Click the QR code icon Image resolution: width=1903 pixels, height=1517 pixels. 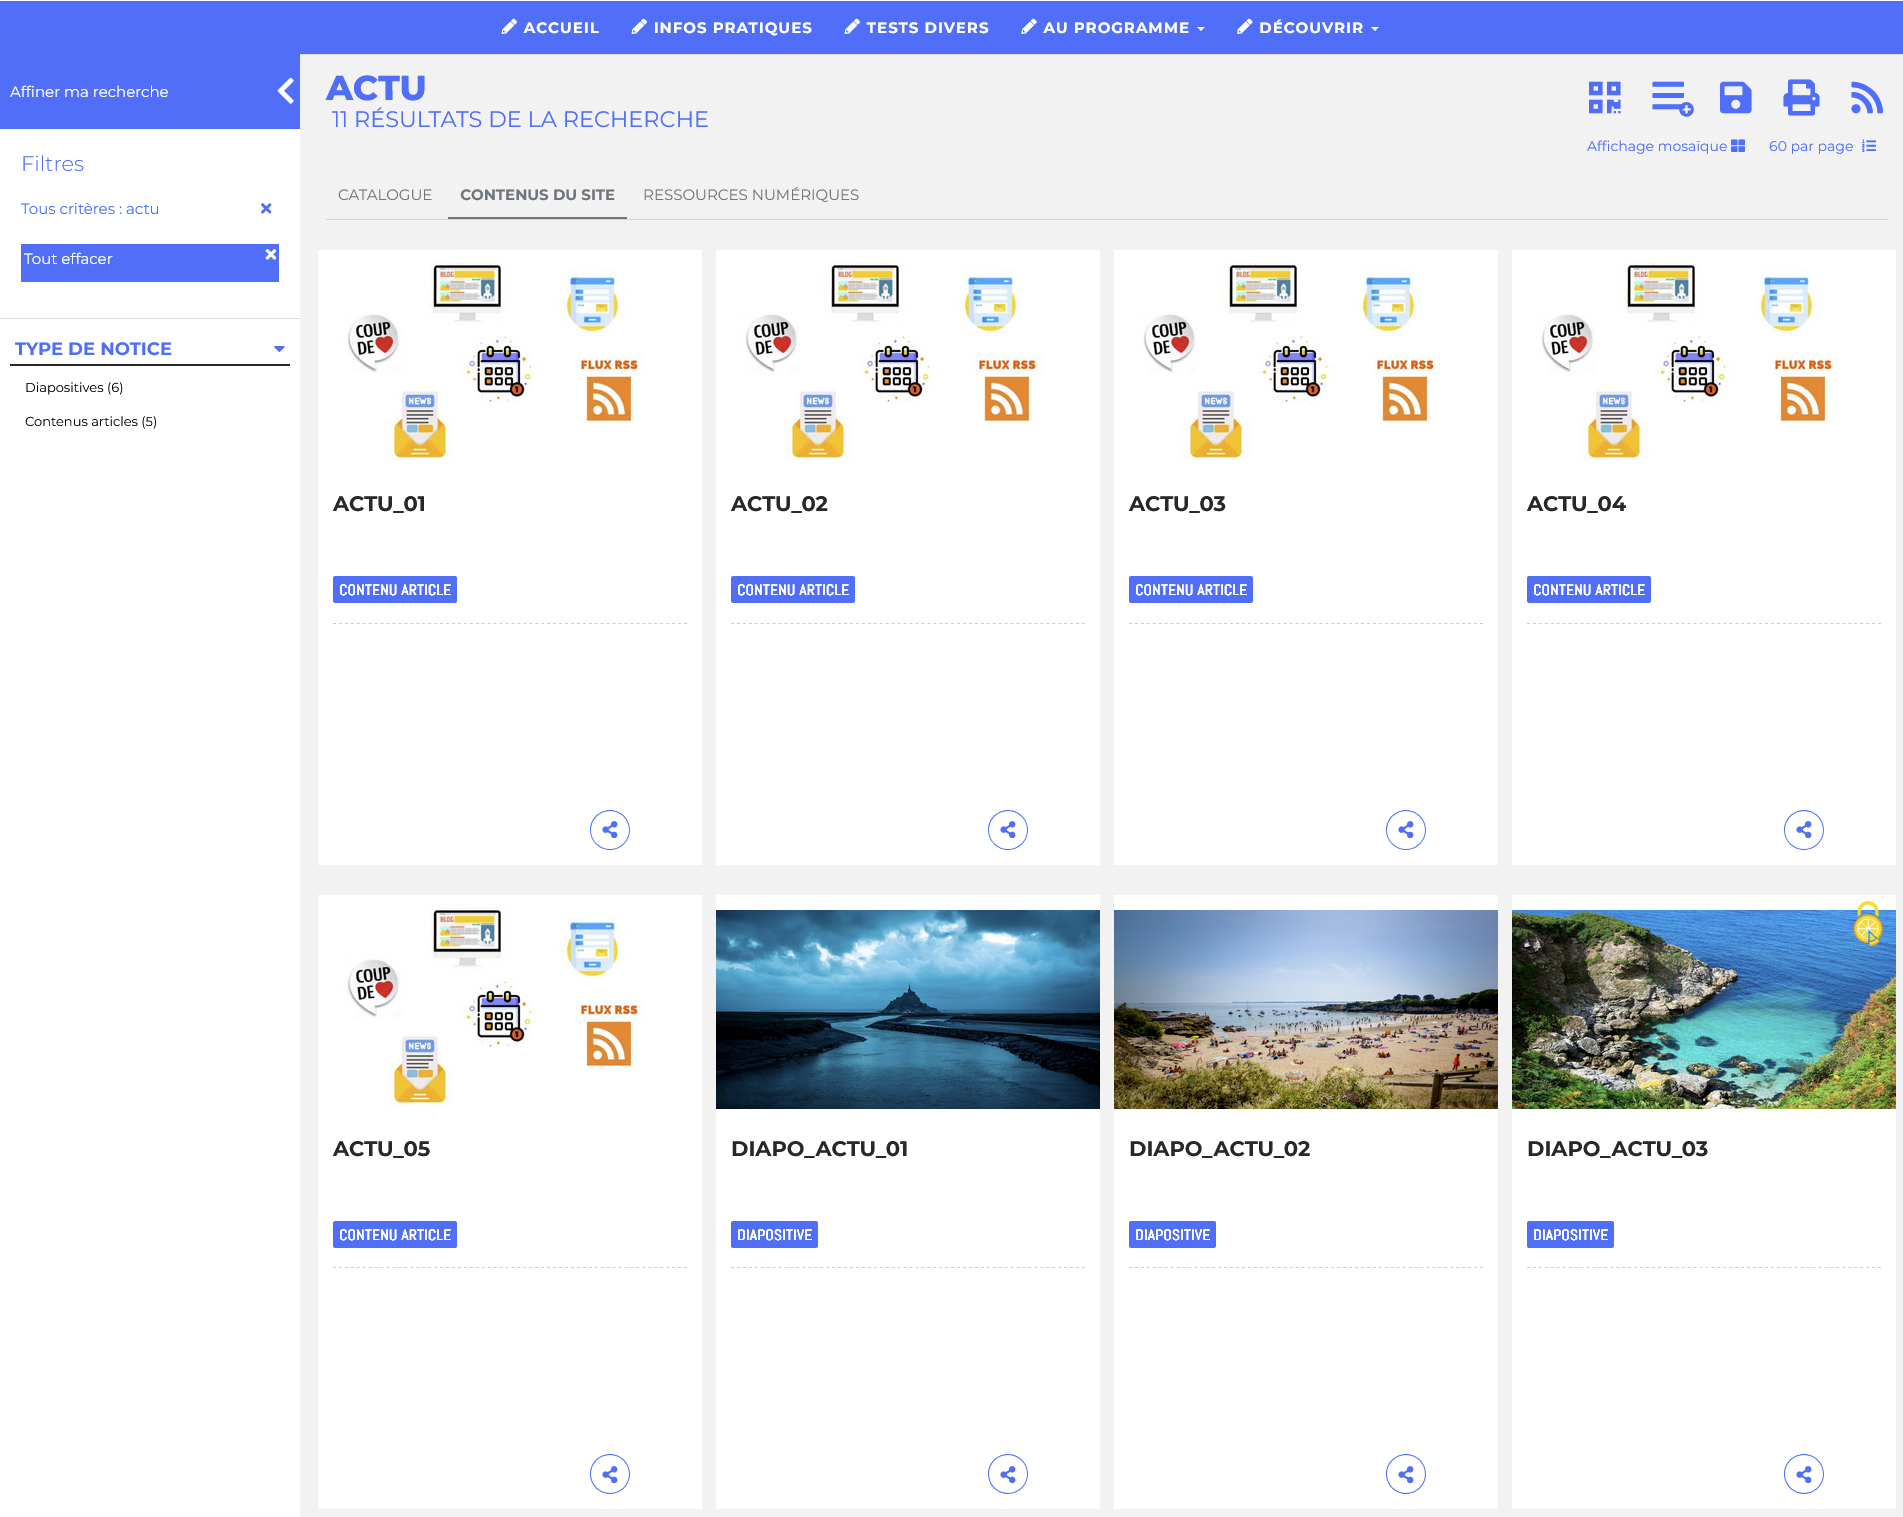tap(1604, 98)
